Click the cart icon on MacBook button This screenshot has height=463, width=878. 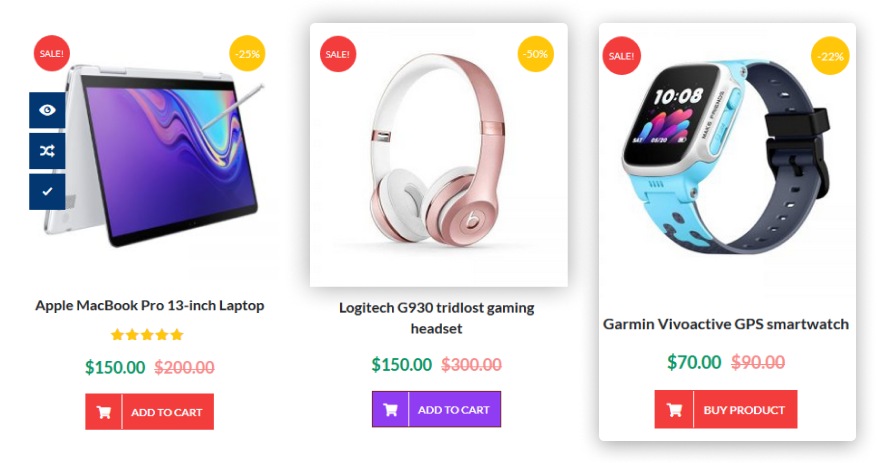(104, 412)
